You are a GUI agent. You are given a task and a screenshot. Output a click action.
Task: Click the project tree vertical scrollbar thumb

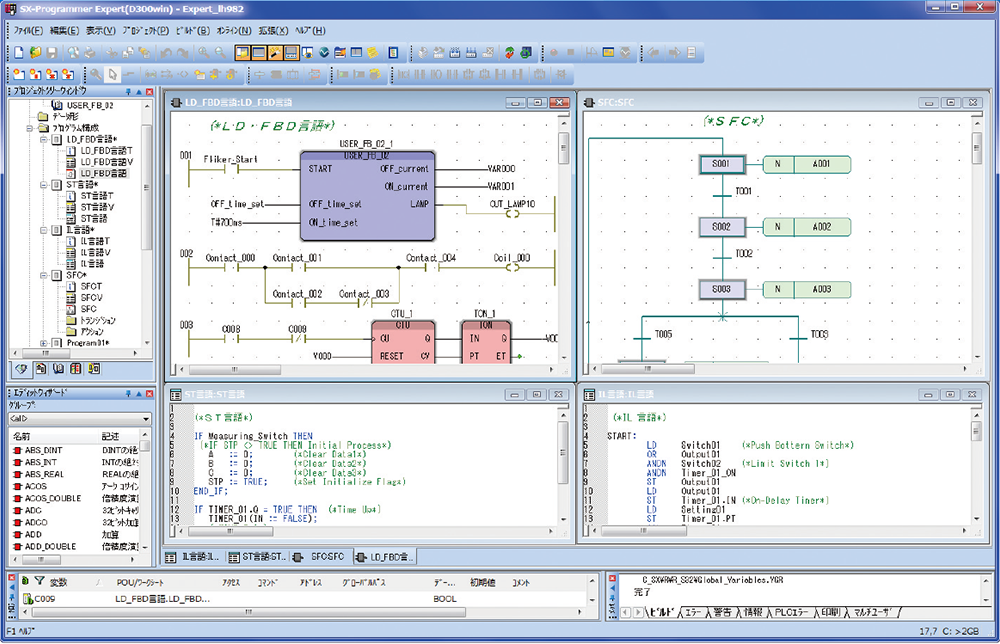[x=146, y=186]
